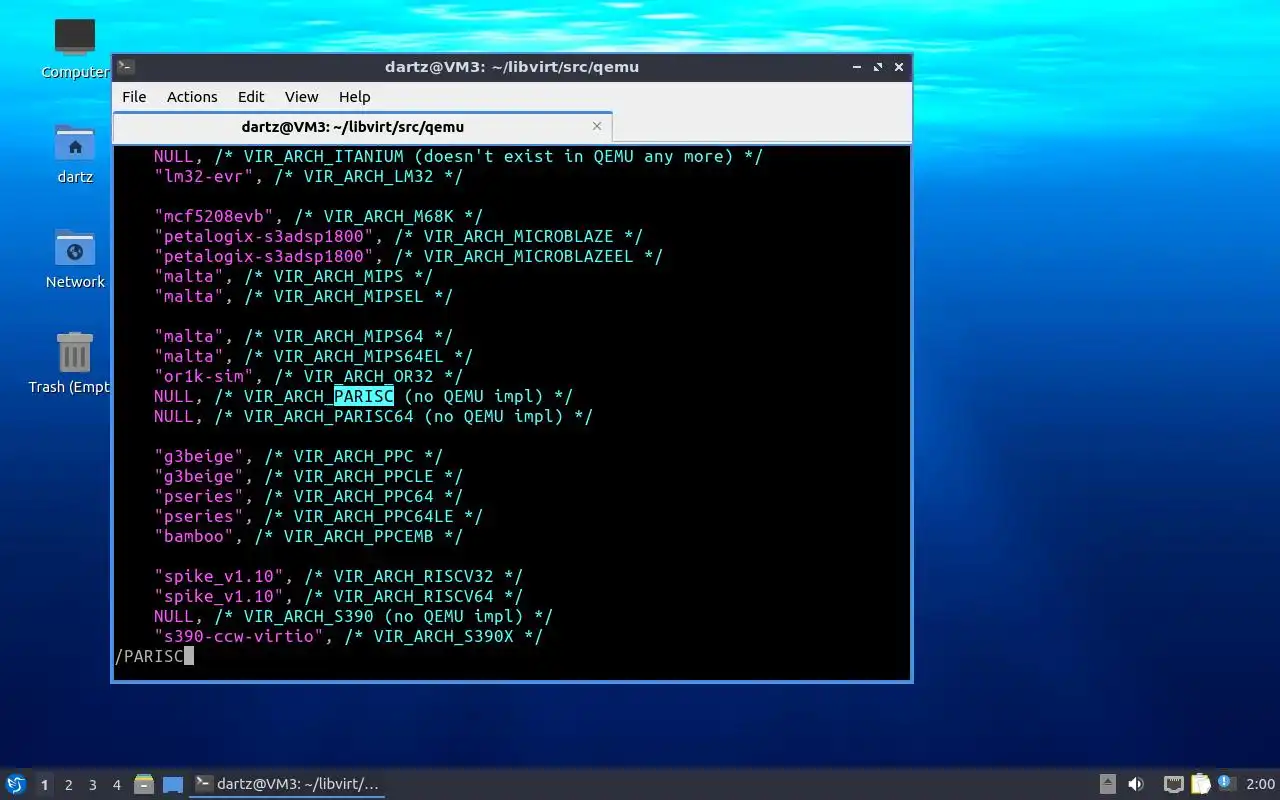
Task: Open the file manager taskbar icon
Action: (x=144, y=784)
